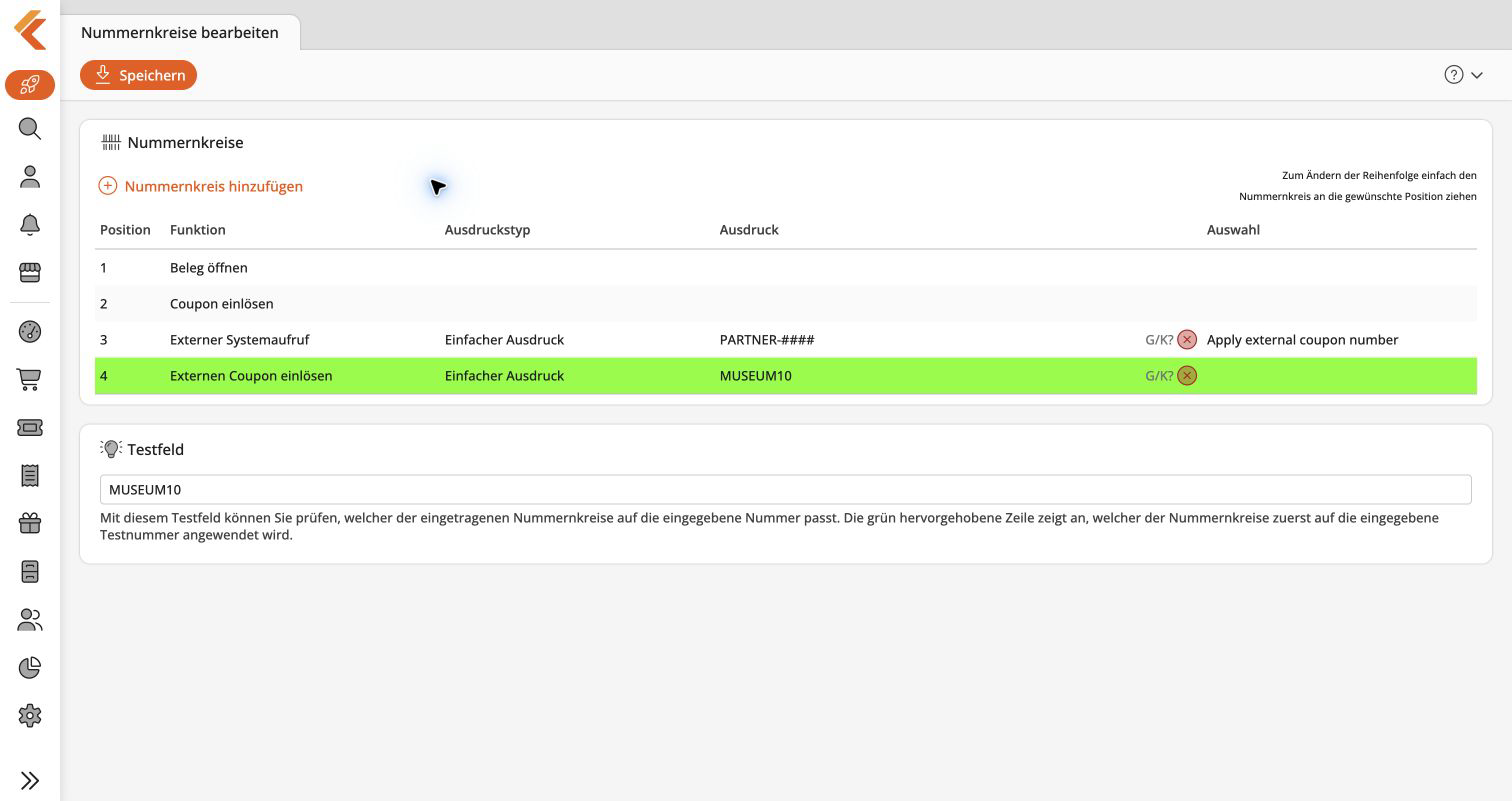The height and width of the screenshot is (801, 1512).
Task: Select the Coupon einlösen row
Action: (x=786, y=304)
